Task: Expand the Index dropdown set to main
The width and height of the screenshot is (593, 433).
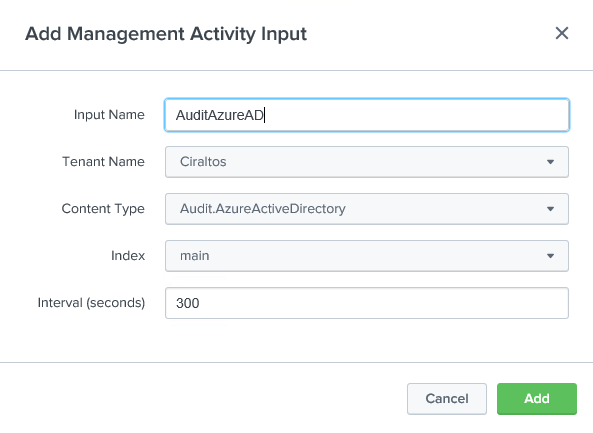Action: pos(366,256)
